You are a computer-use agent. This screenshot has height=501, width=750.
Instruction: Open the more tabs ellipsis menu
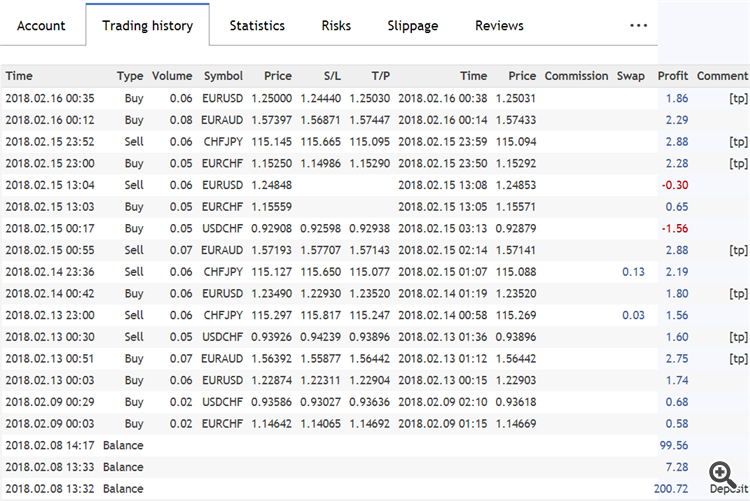639,26
